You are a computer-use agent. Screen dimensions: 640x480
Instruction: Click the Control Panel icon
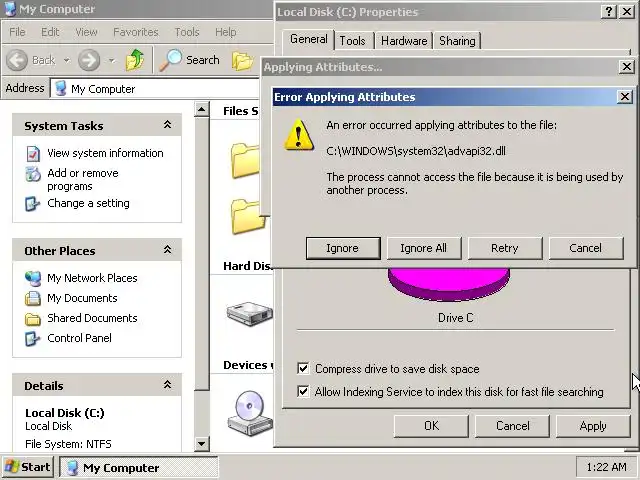tap(33, 338)
